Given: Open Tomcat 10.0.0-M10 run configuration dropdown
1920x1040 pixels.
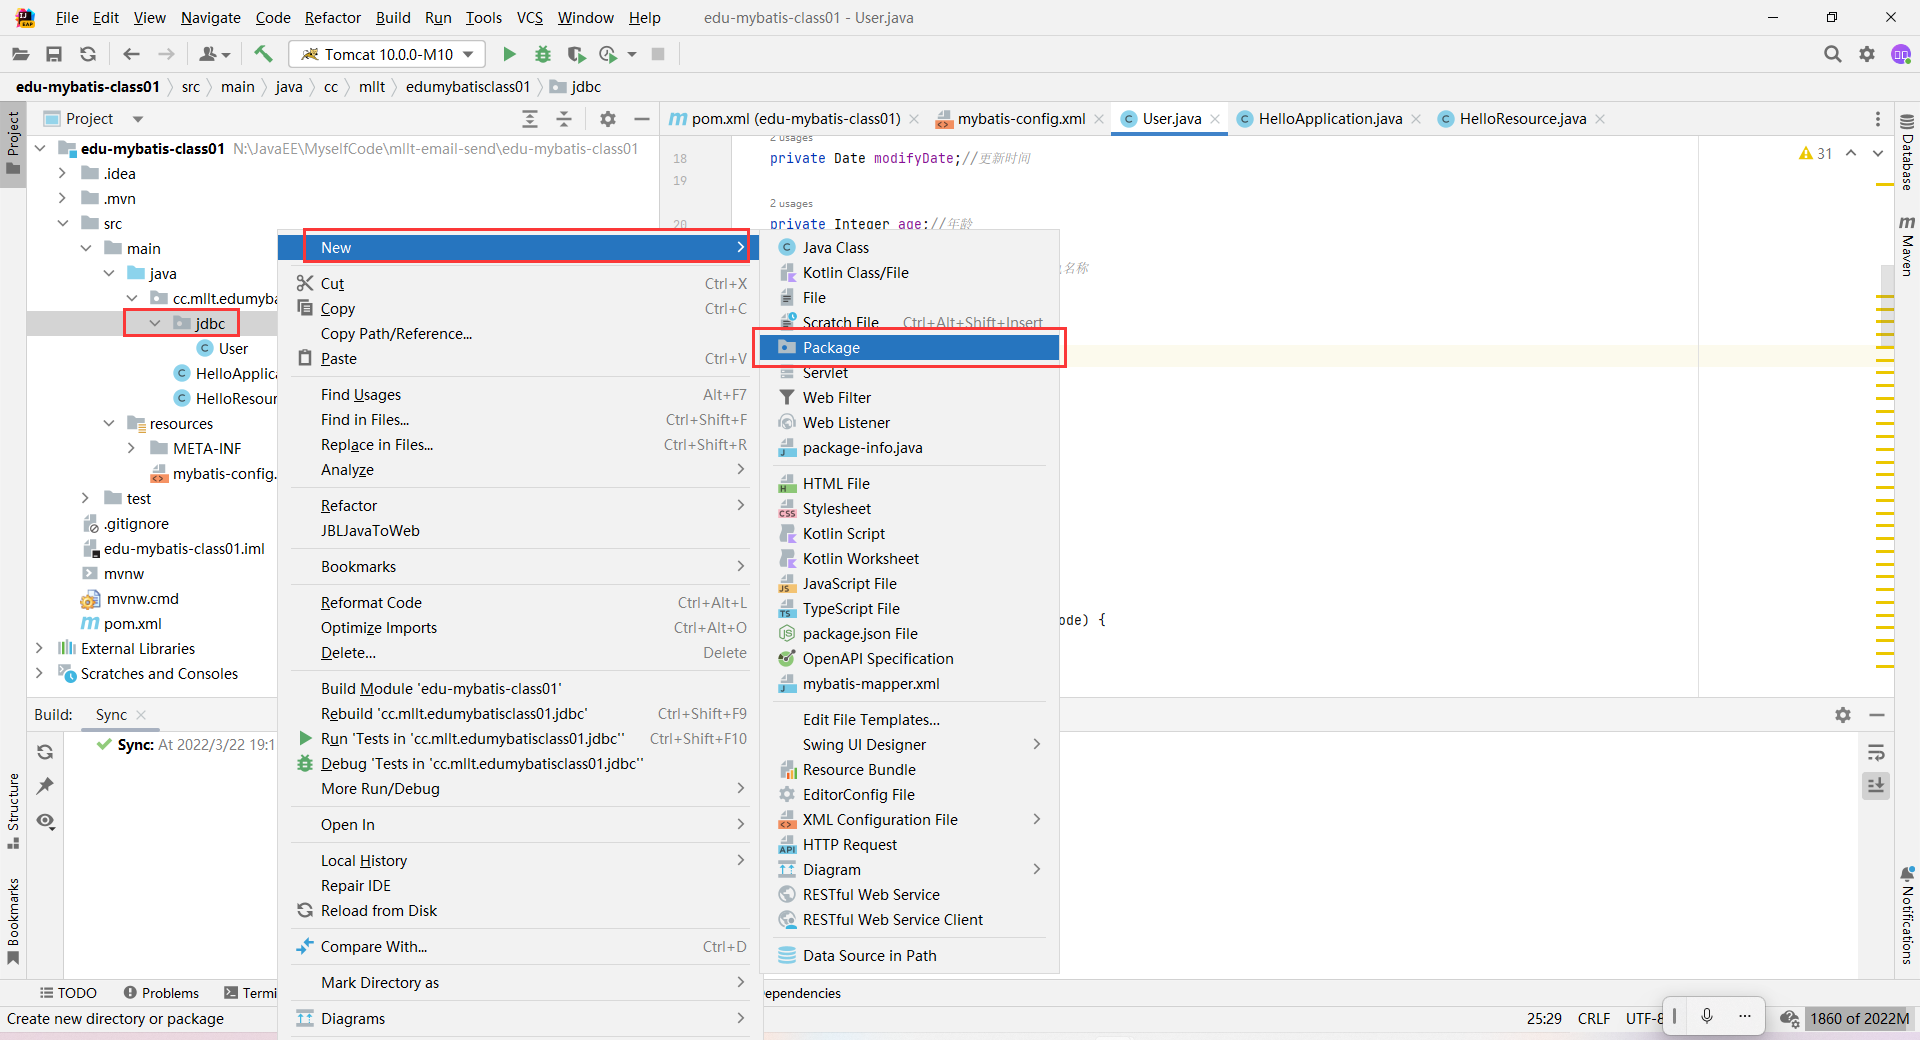Looking at the screenshot, I should pos(386,54).
